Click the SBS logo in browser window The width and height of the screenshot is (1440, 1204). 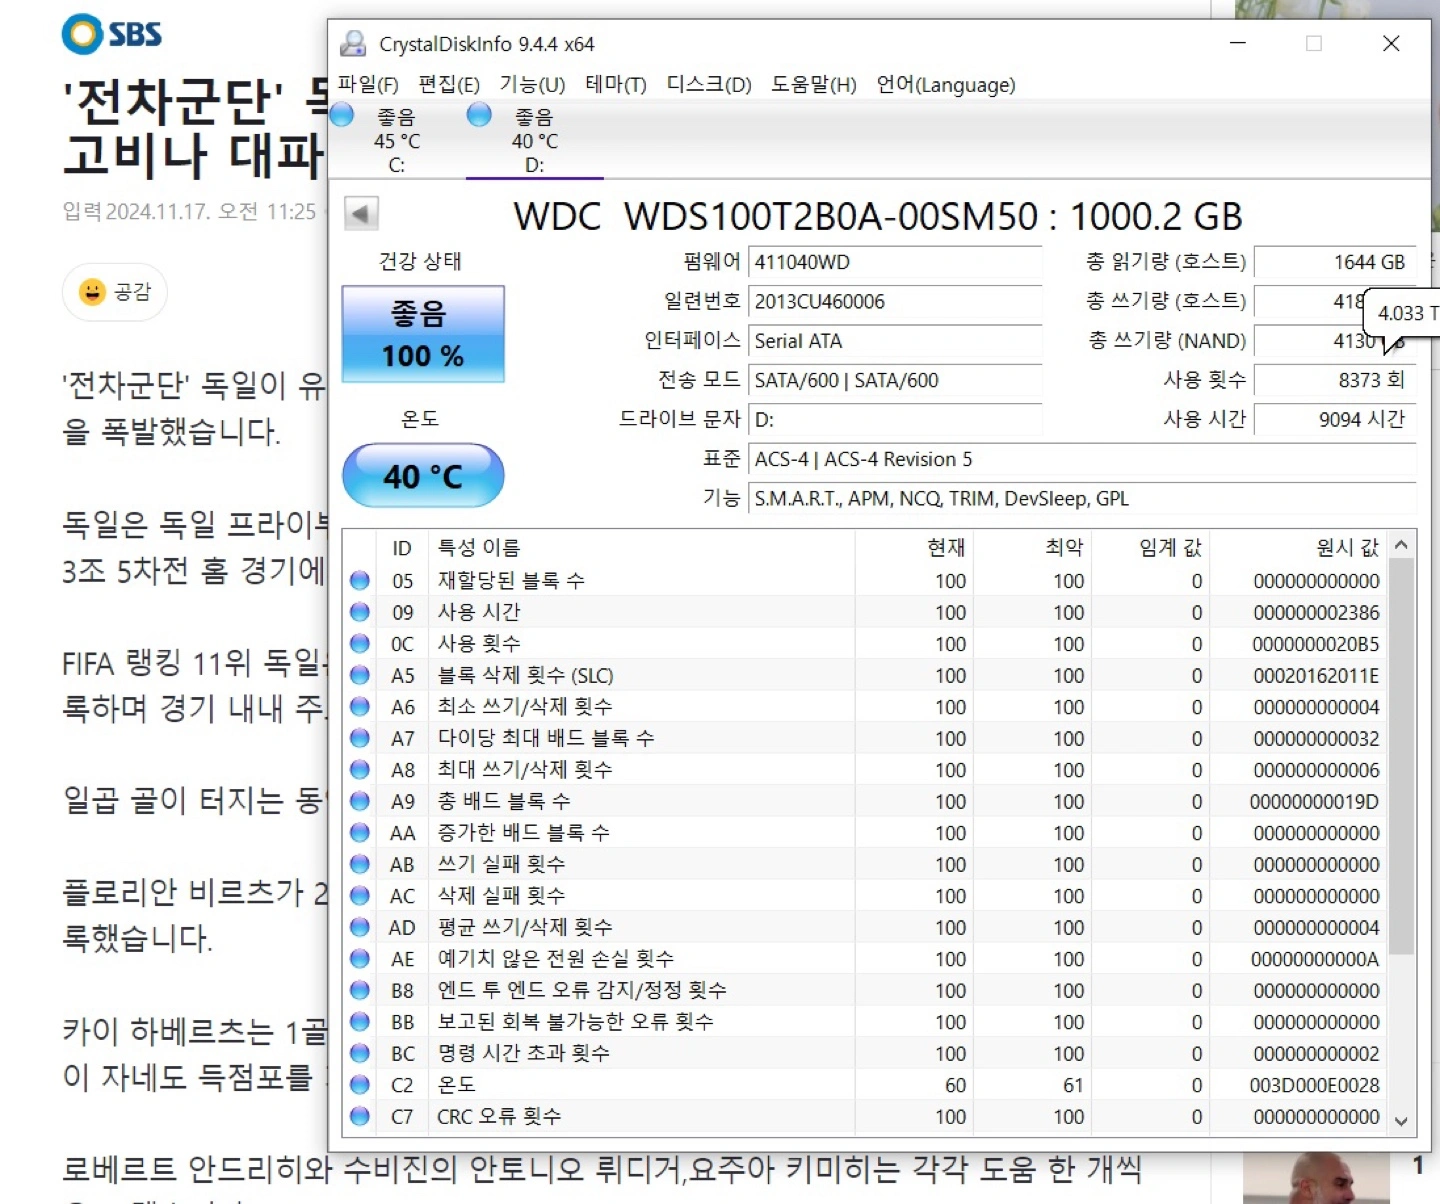111,34
